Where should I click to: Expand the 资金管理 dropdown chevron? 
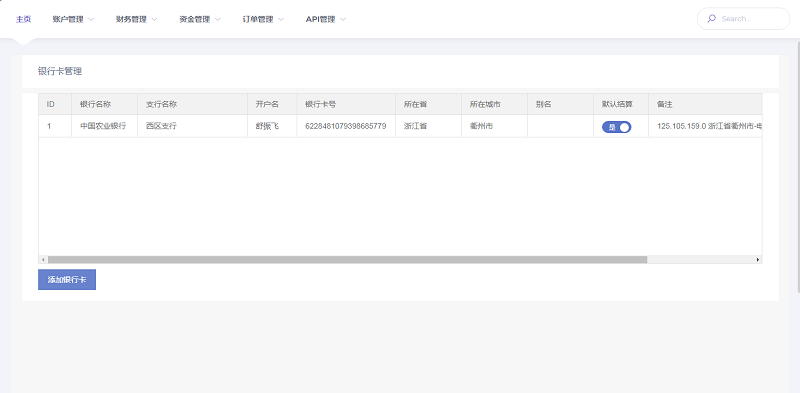click(x=217, y=19)
